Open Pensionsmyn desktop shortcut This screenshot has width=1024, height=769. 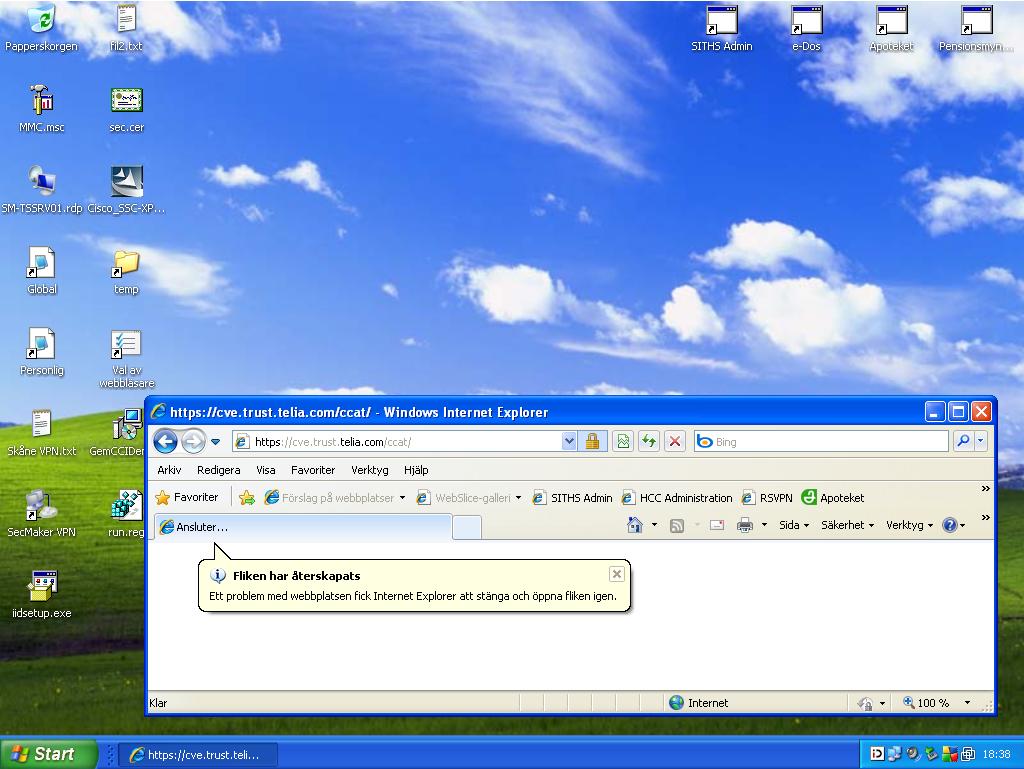pos(976,27)
